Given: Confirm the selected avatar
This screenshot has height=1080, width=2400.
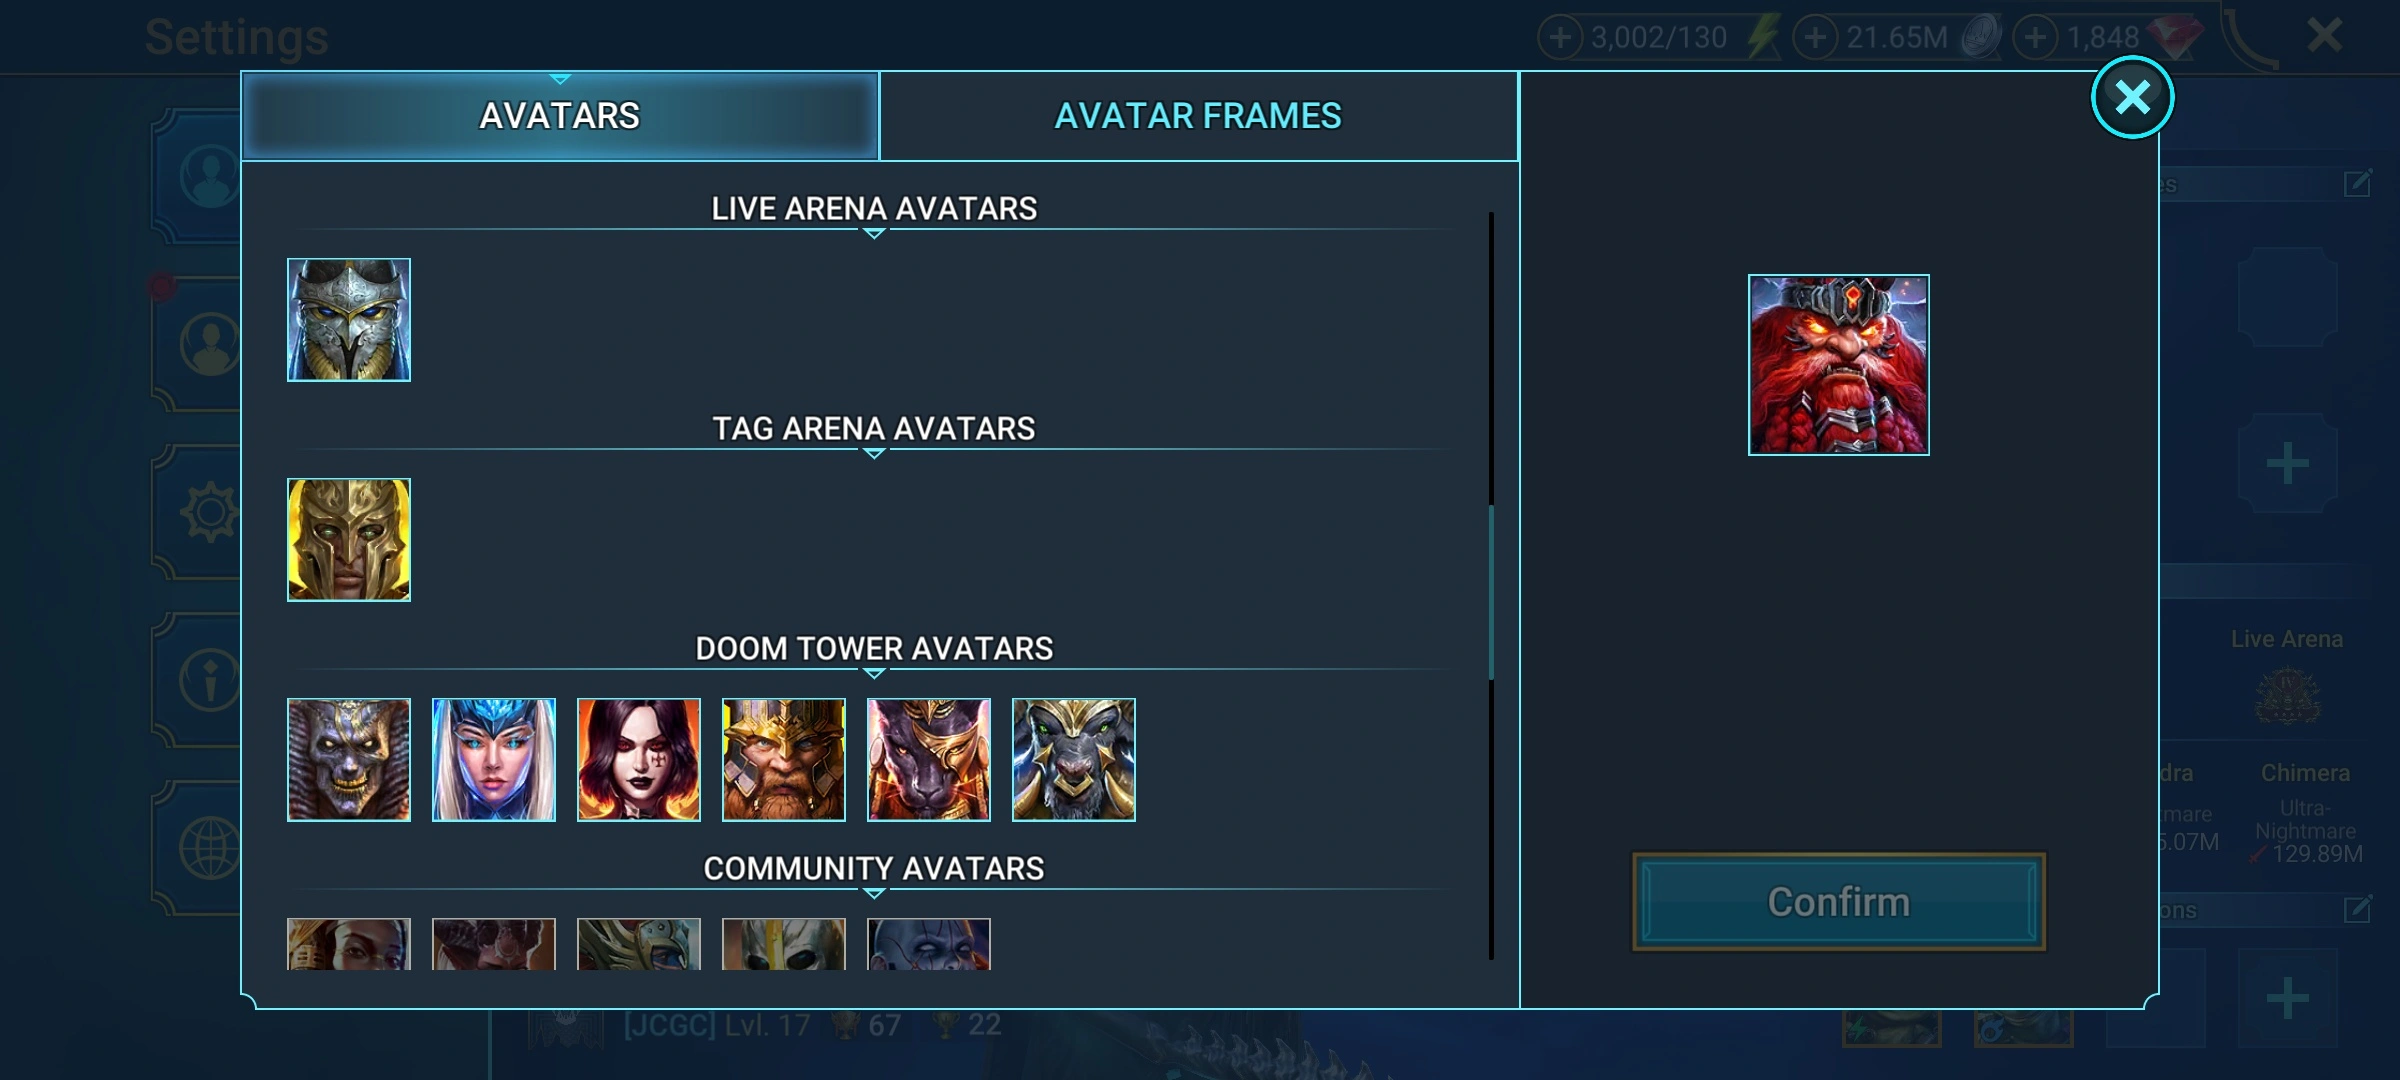Looking at the screenshot, I should [1838, 902].
